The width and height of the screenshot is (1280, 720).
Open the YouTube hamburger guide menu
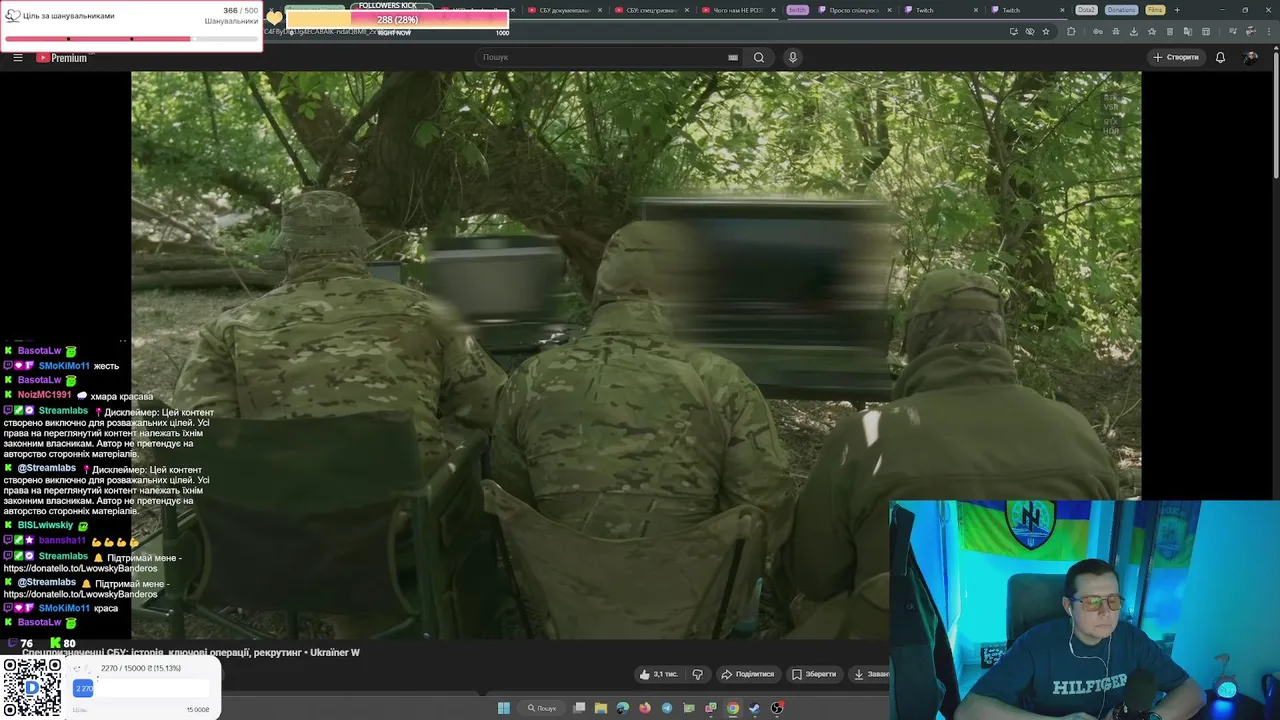tap(17, 57)
